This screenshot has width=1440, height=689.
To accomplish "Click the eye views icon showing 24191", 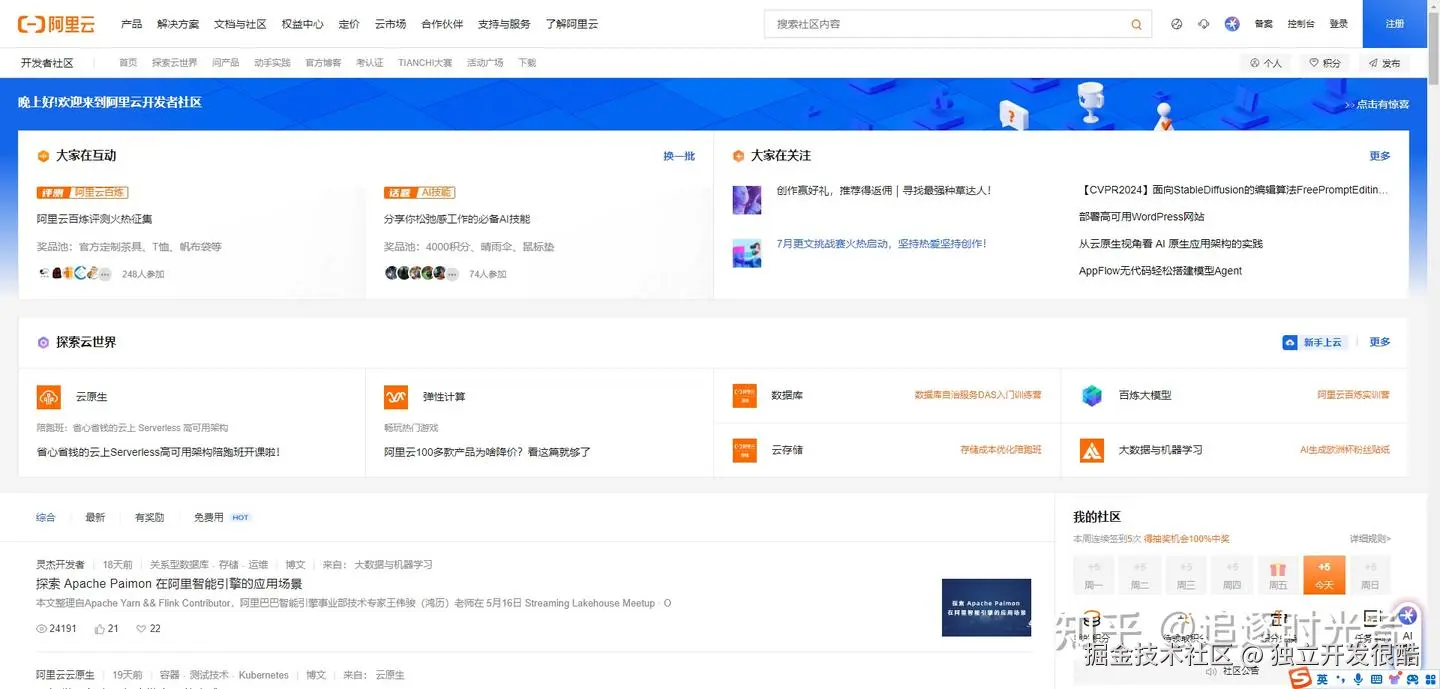I will point(42,629).
